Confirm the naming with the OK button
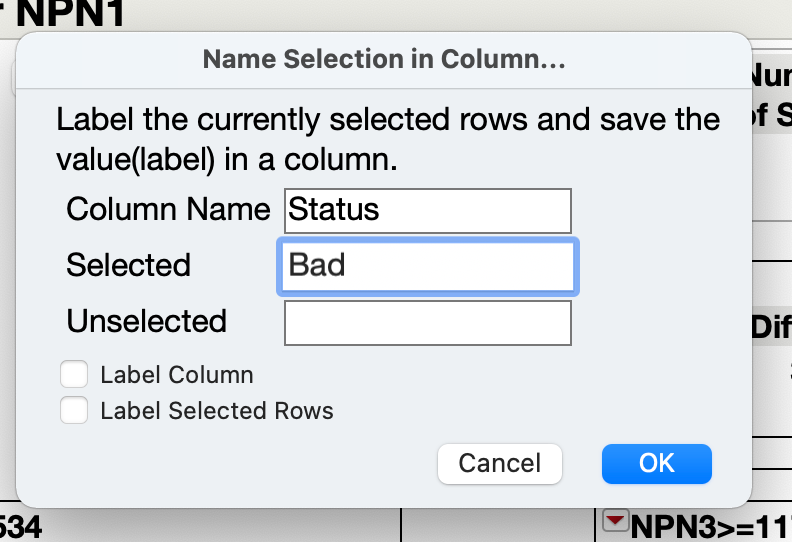The height and width of the screenshot is (542, 792). point(657,464)
